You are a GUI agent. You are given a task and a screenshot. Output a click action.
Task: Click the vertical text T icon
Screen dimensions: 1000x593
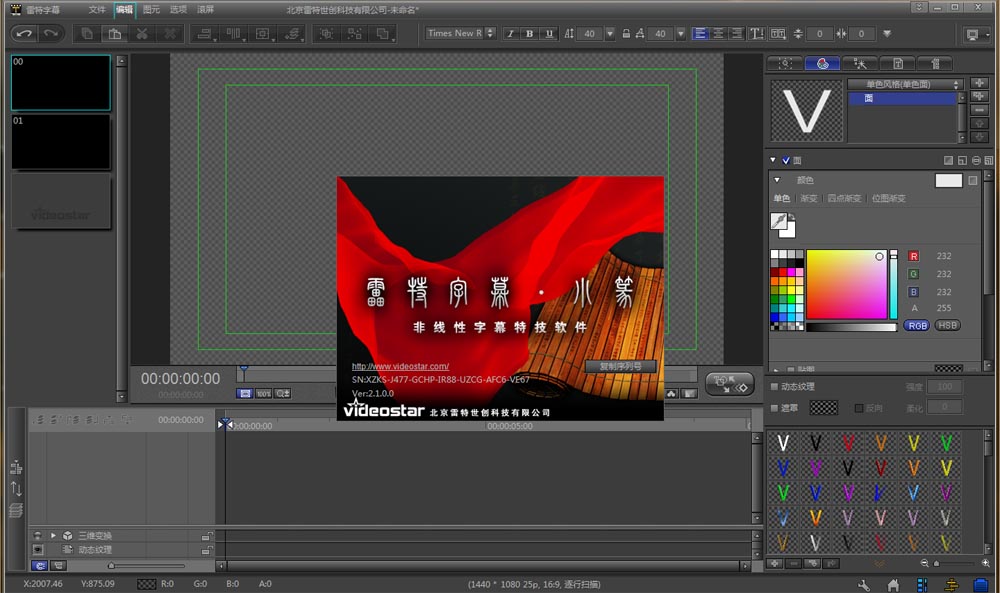757,34
